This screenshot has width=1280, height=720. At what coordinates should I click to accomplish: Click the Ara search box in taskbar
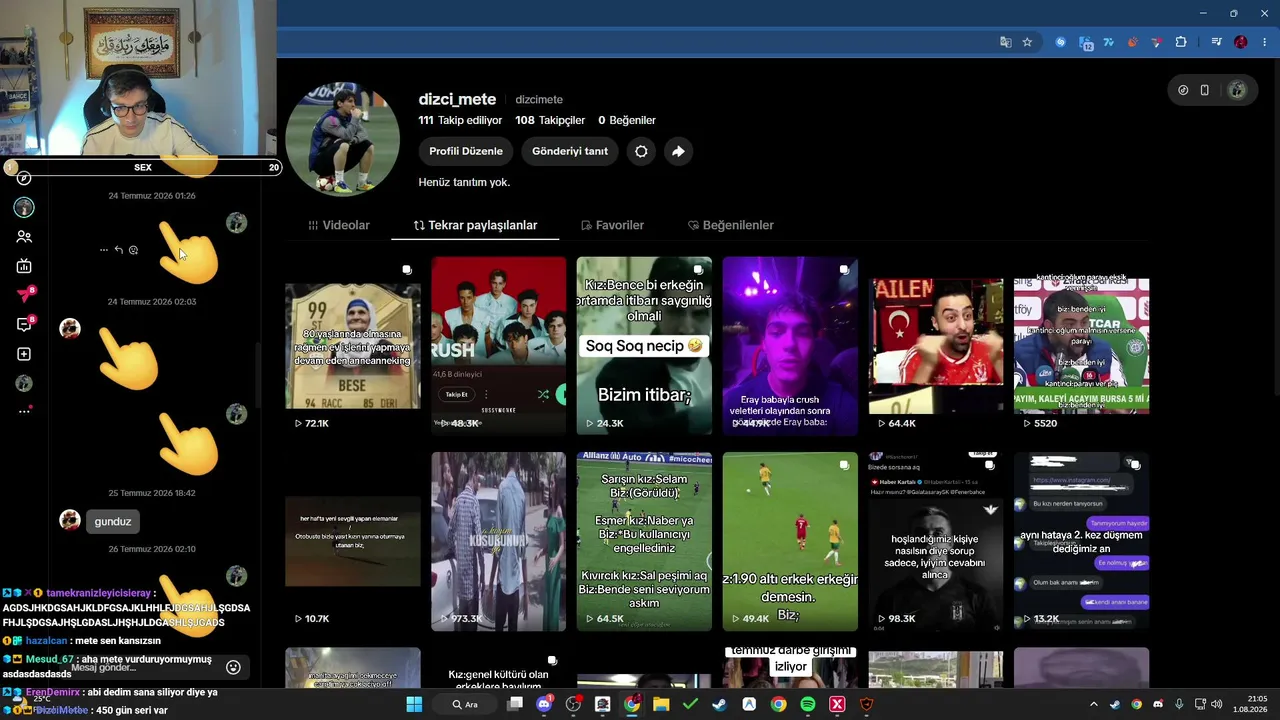(467, 704)
